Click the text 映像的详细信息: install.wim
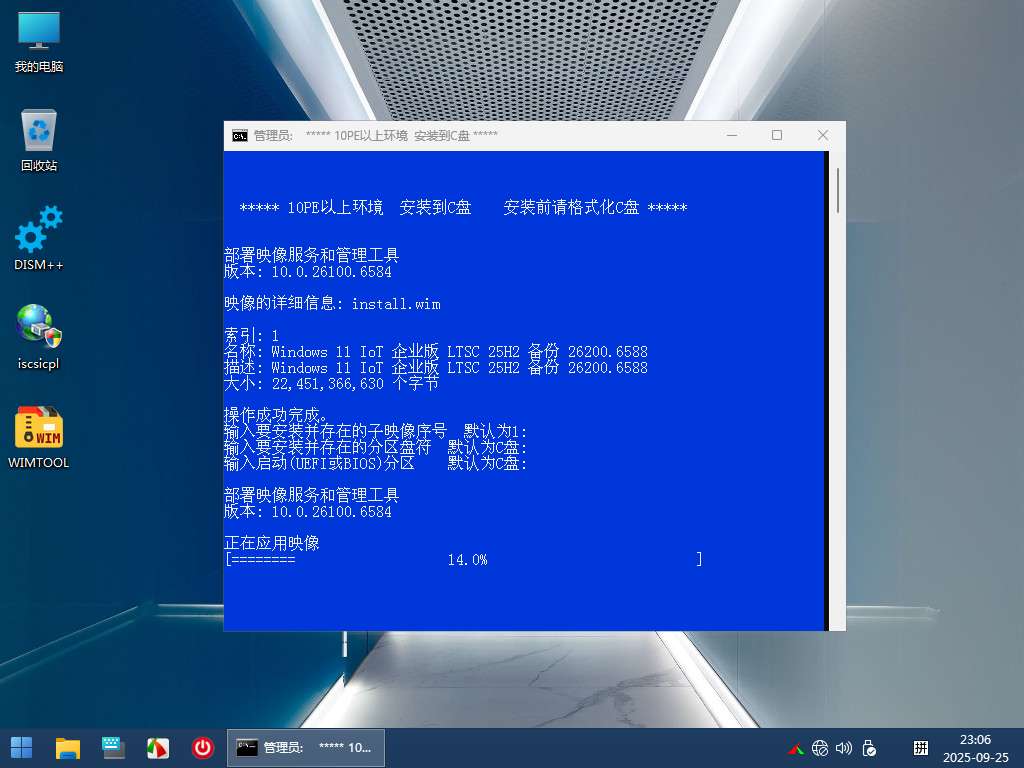This screenshot has width=1024, height=768. coord(332,304)
